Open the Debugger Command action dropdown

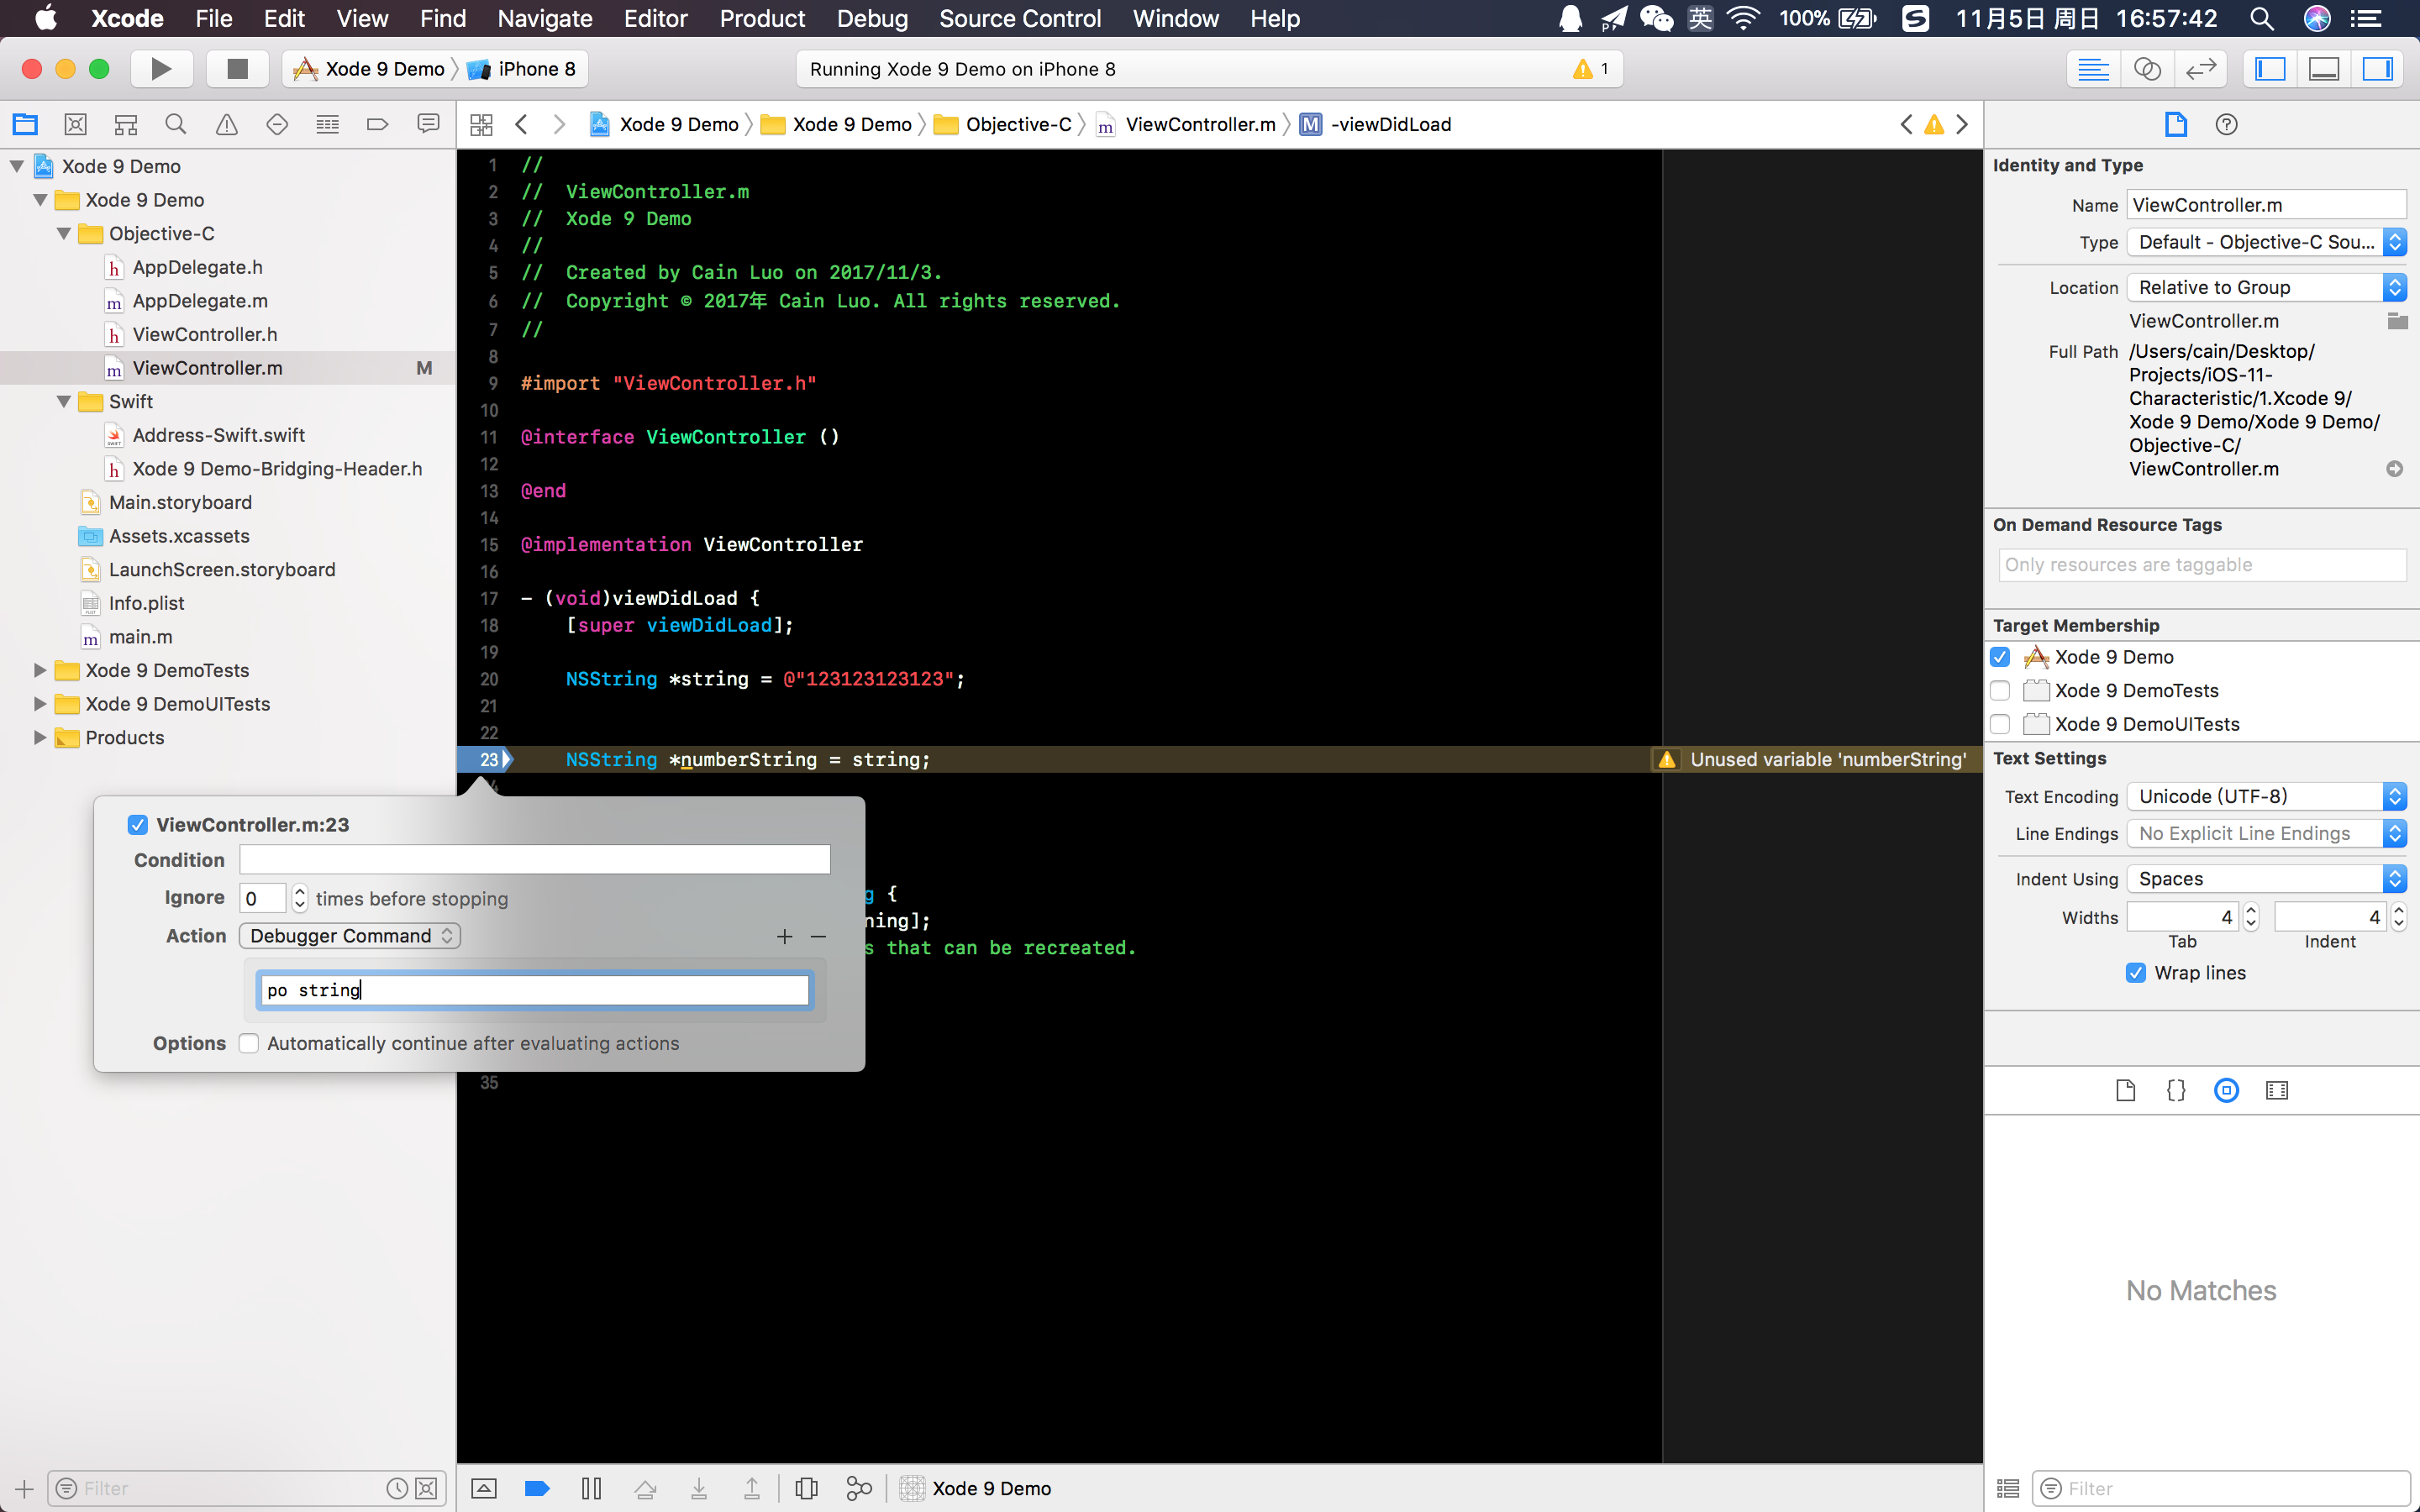pyautogui.click(x=350, y=935)
